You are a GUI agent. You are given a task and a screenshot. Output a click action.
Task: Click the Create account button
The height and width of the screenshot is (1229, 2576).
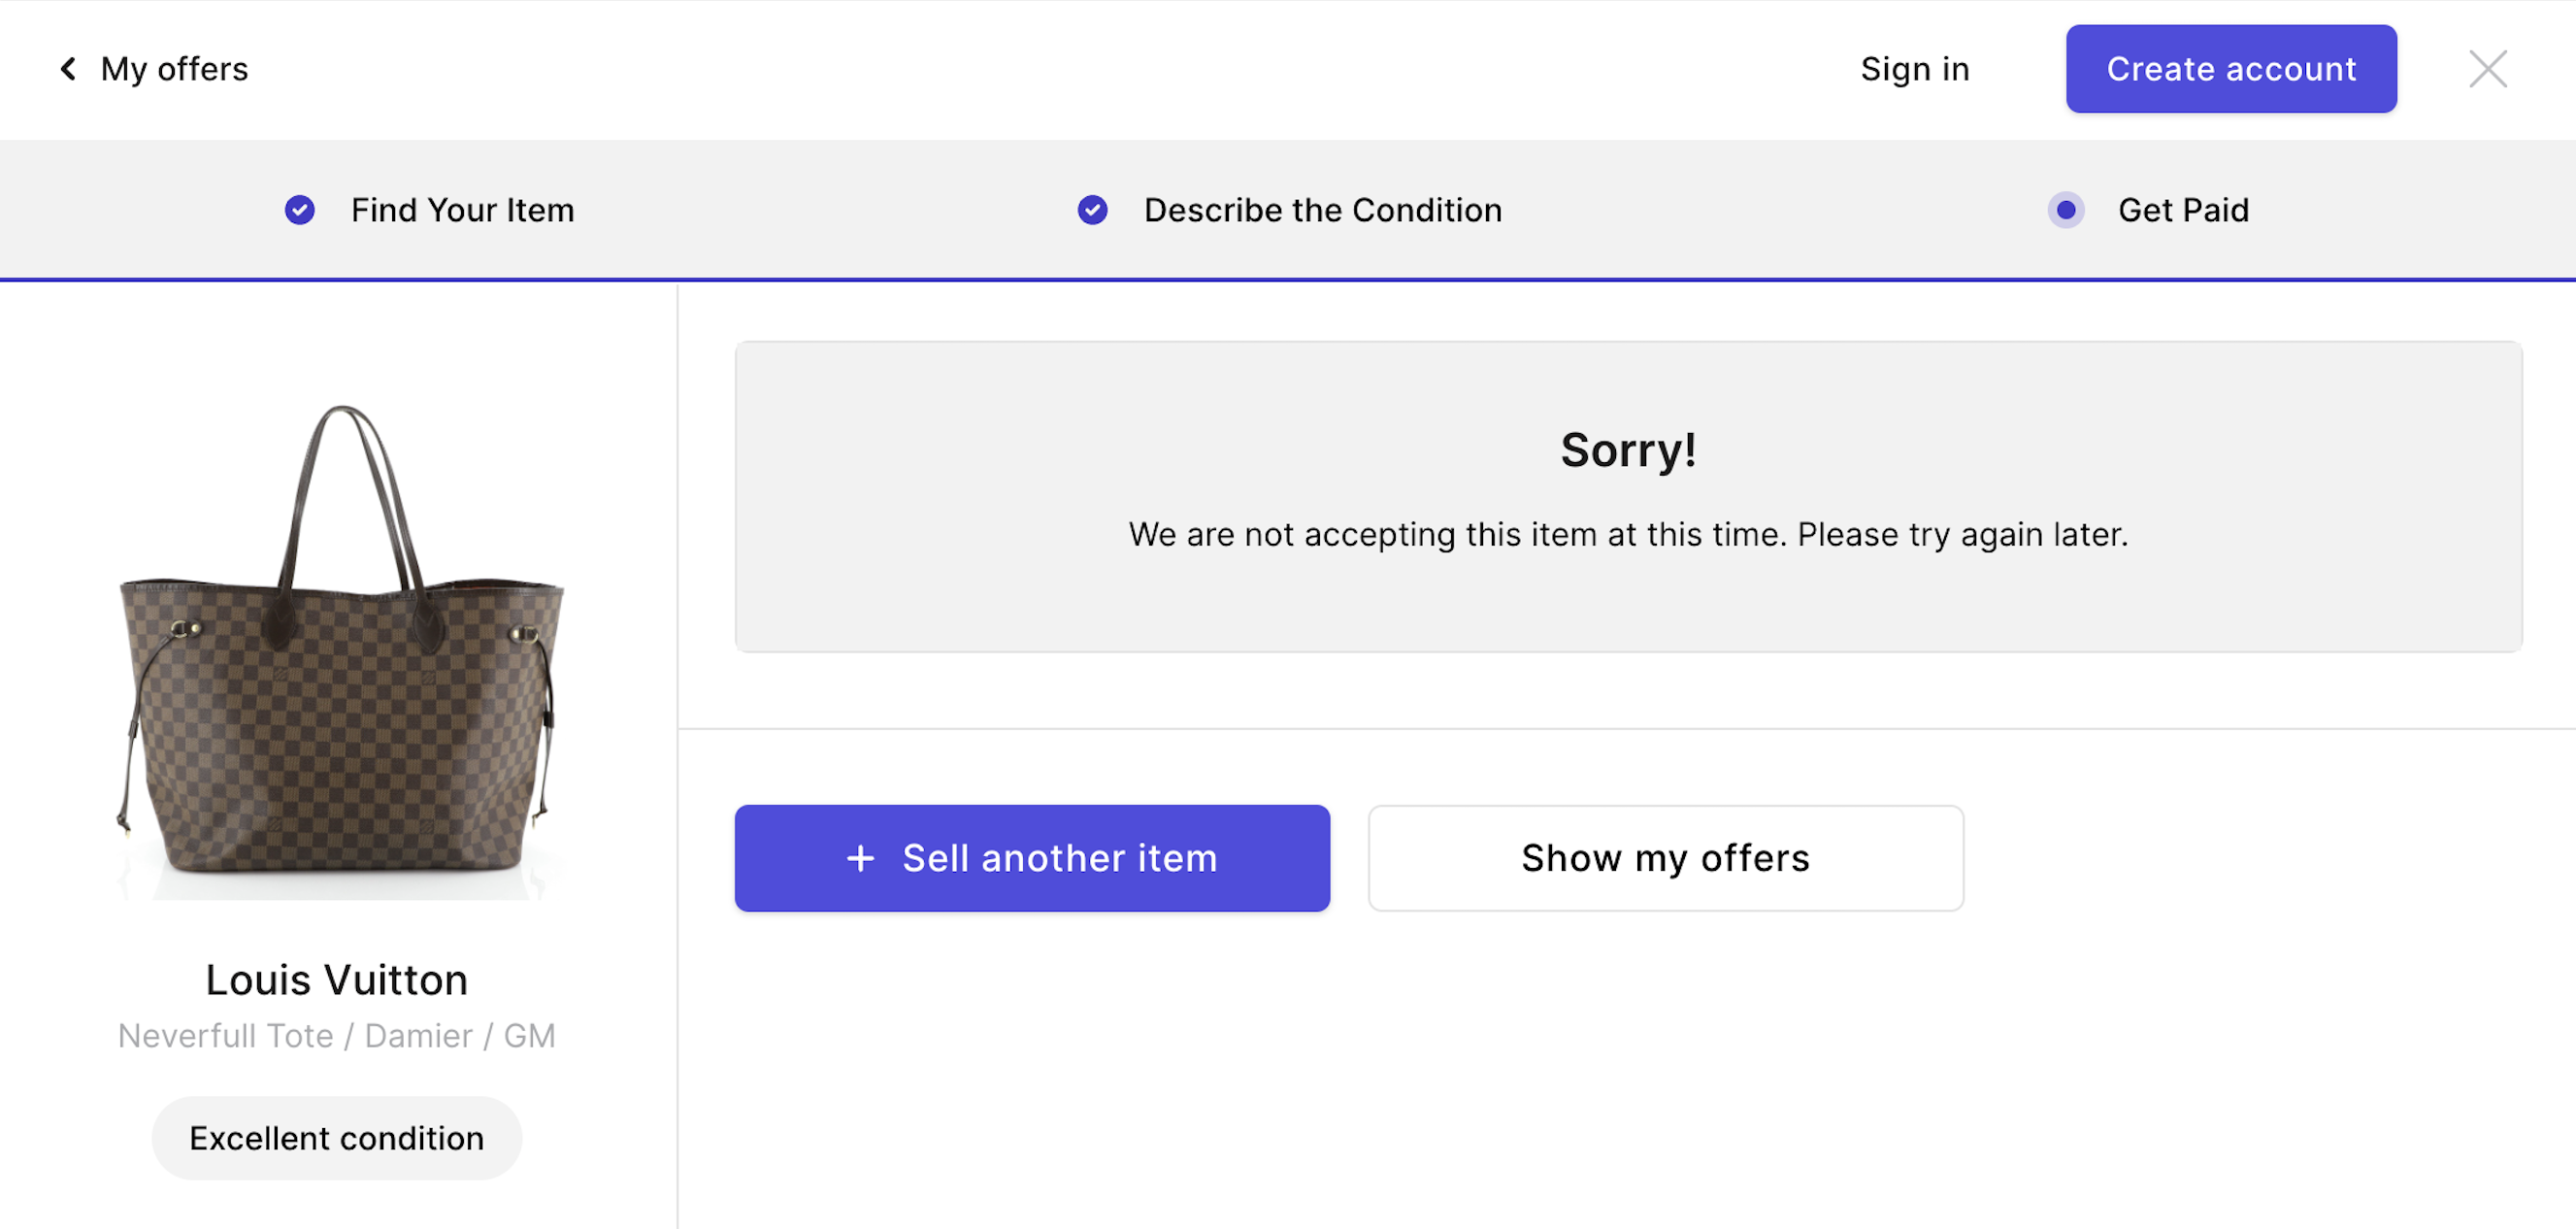[2230, 69]
